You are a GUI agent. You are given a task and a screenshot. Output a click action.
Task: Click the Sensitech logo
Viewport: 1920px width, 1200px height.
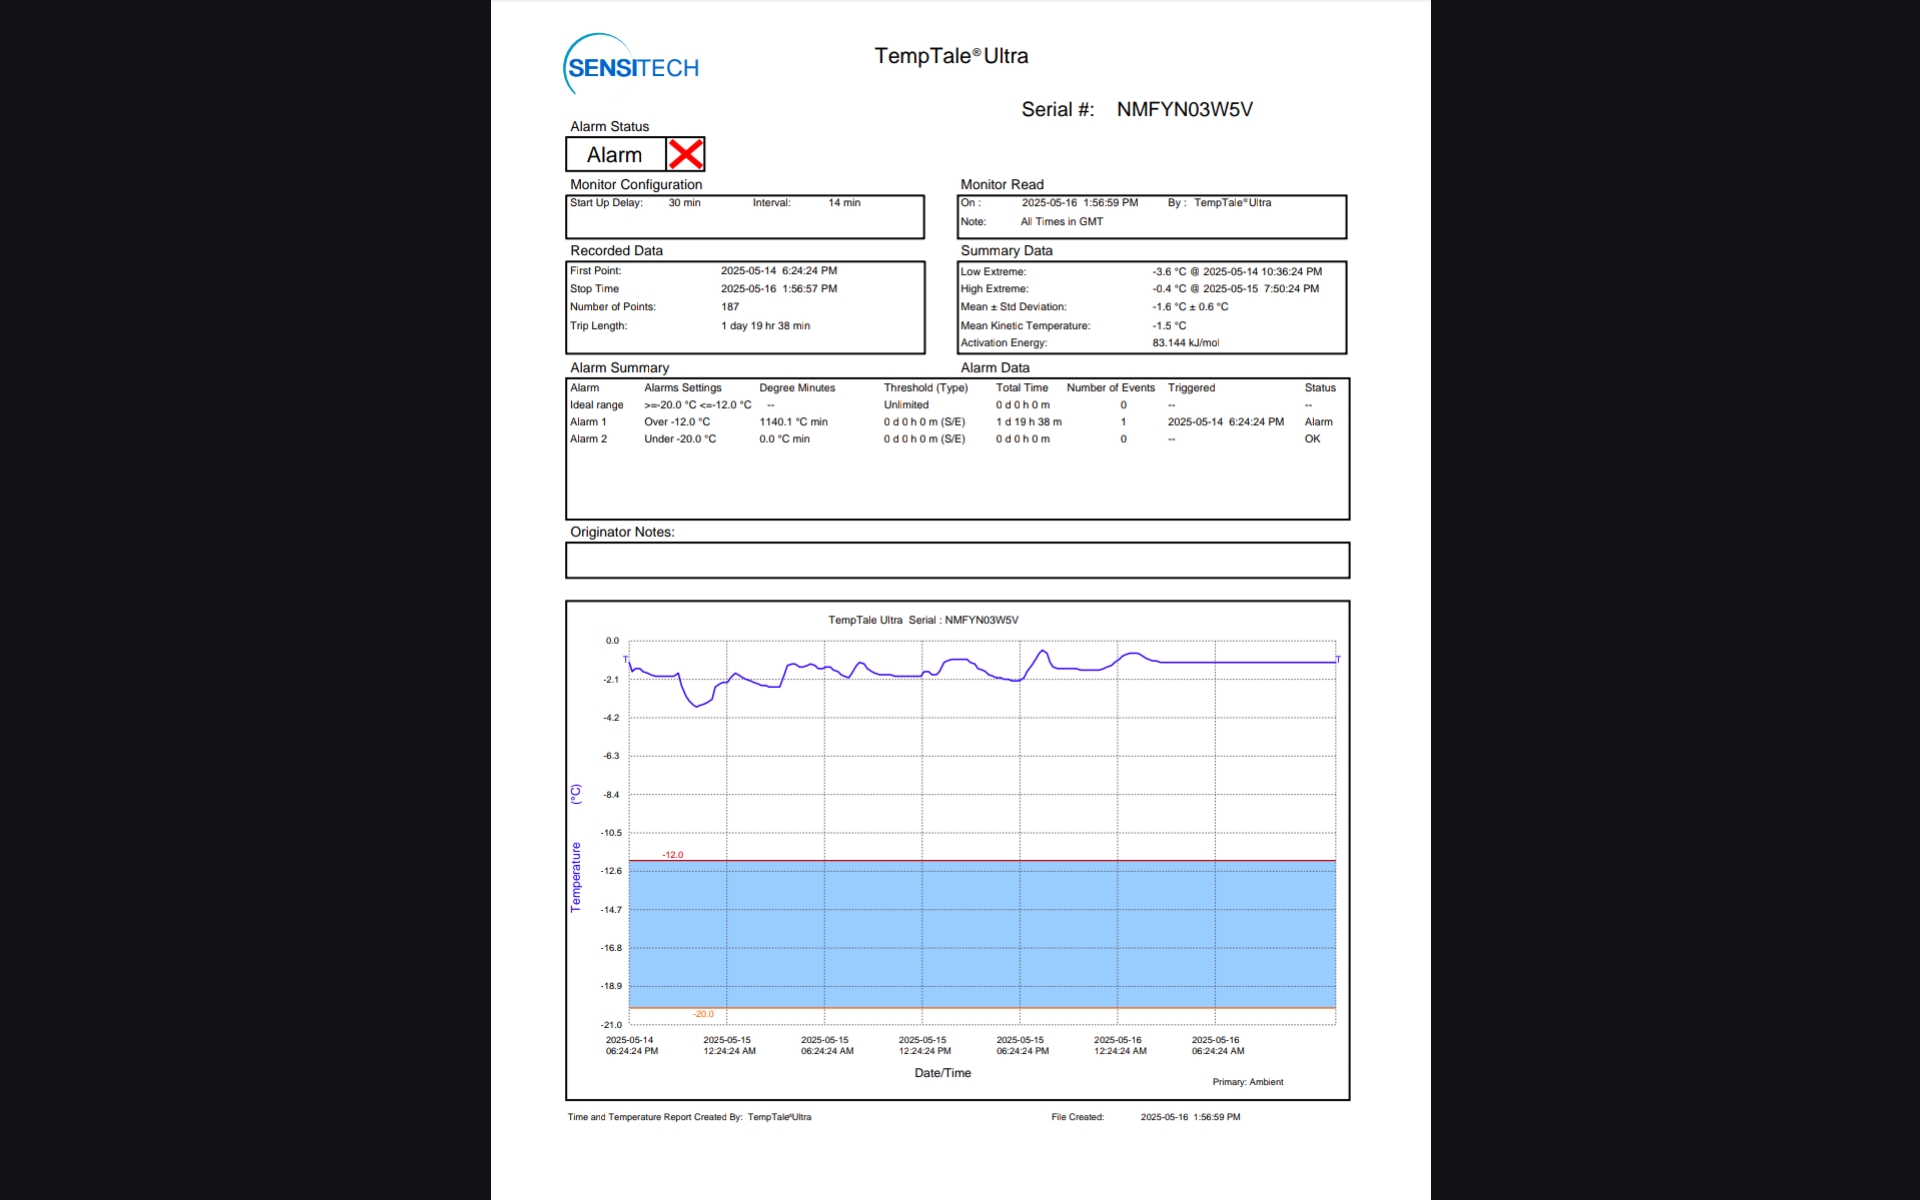point(631,66)
